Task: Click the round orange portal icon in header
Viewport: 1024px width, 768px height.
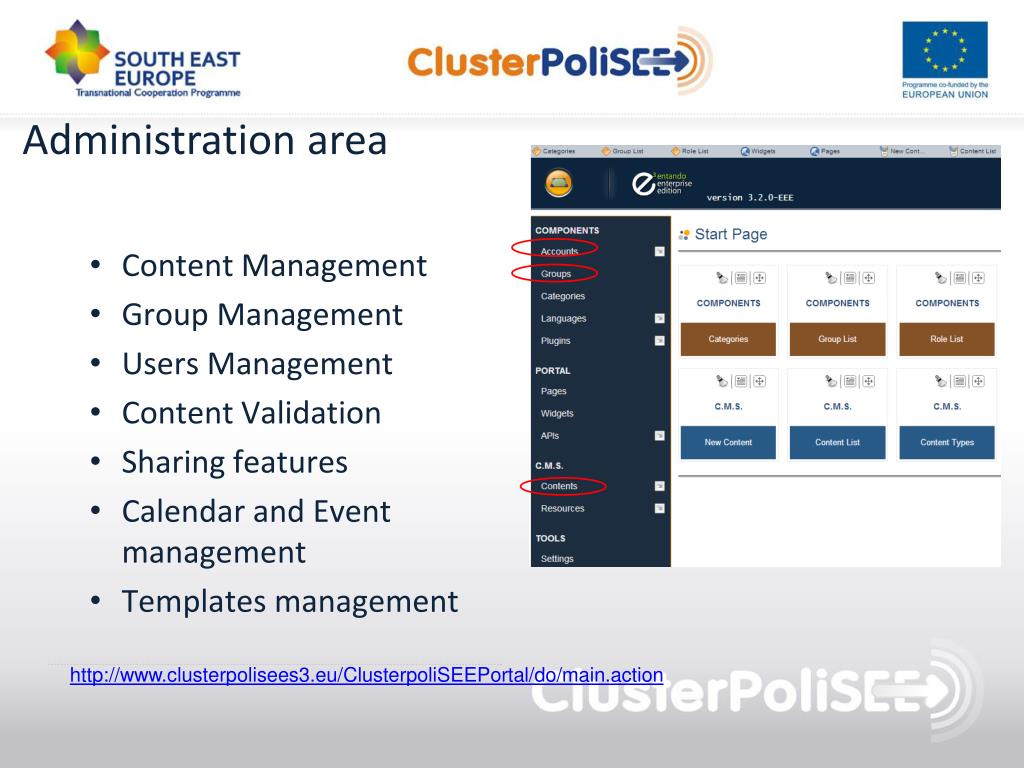Action: (558, 183)
